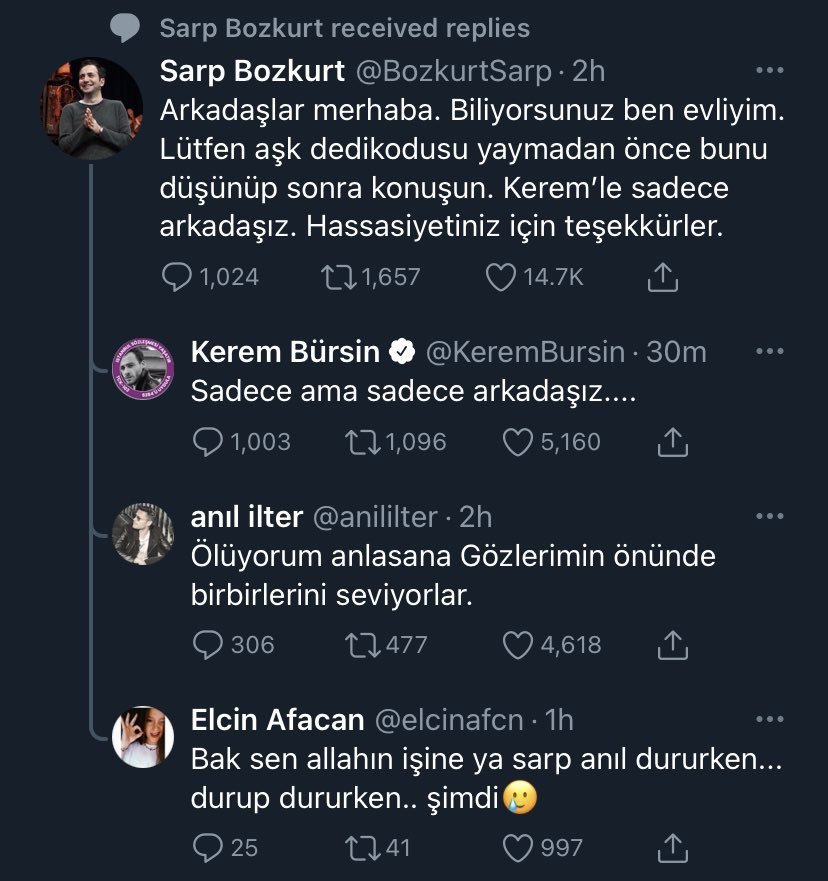Like anıl ilter's tweet

click(x=517, y=645)
